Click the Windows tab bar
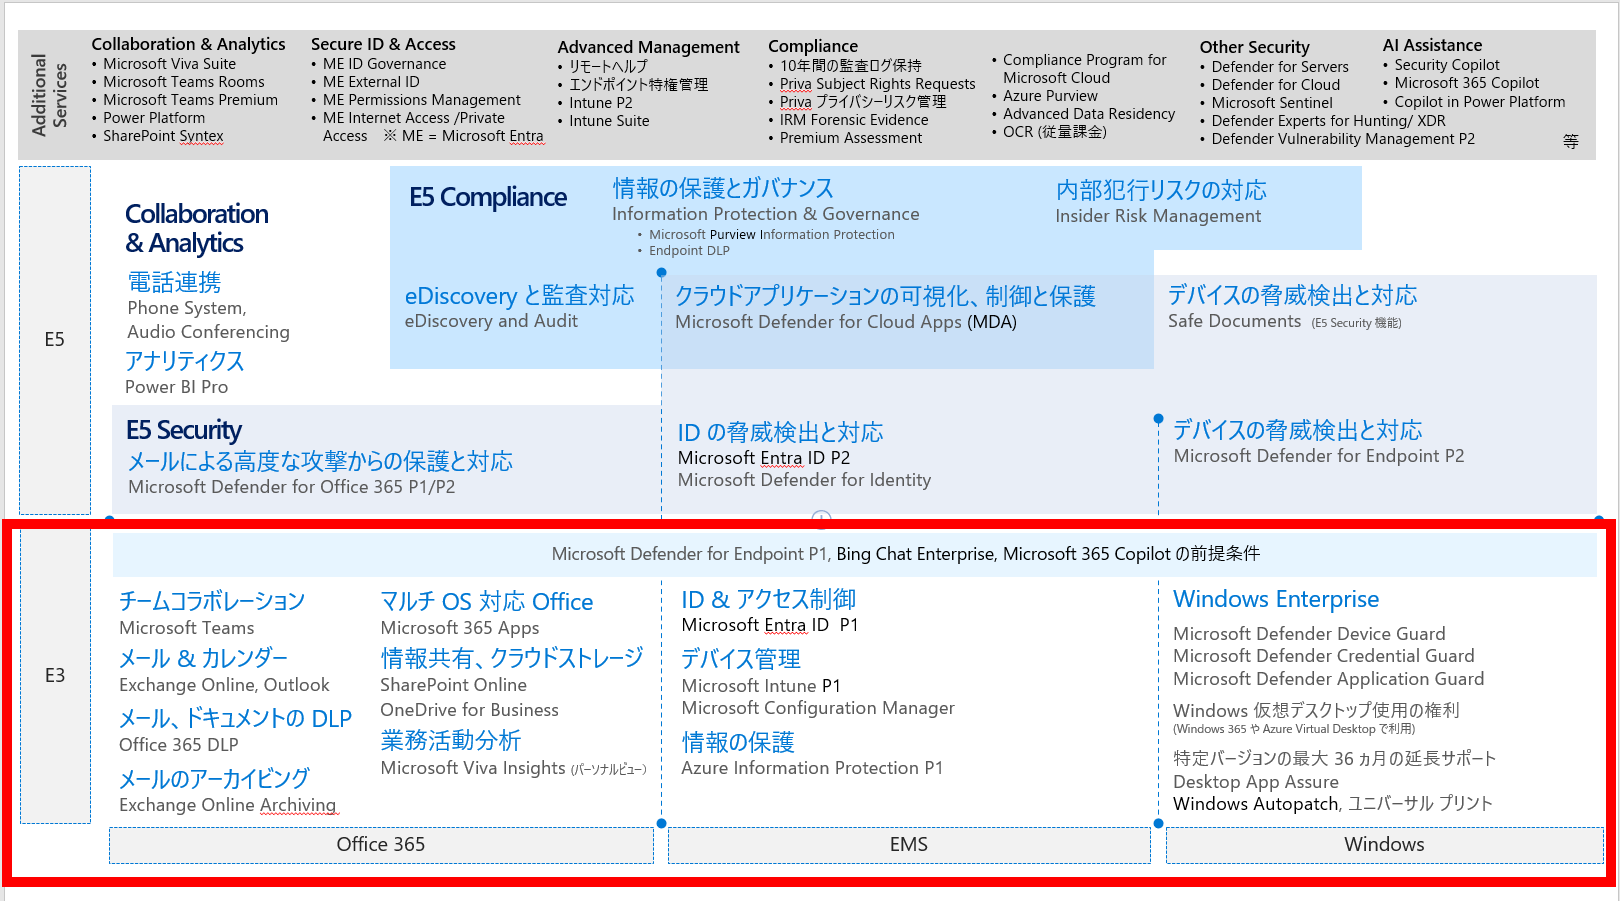Screen dimensions: 1620x901 click(1383, 845)
